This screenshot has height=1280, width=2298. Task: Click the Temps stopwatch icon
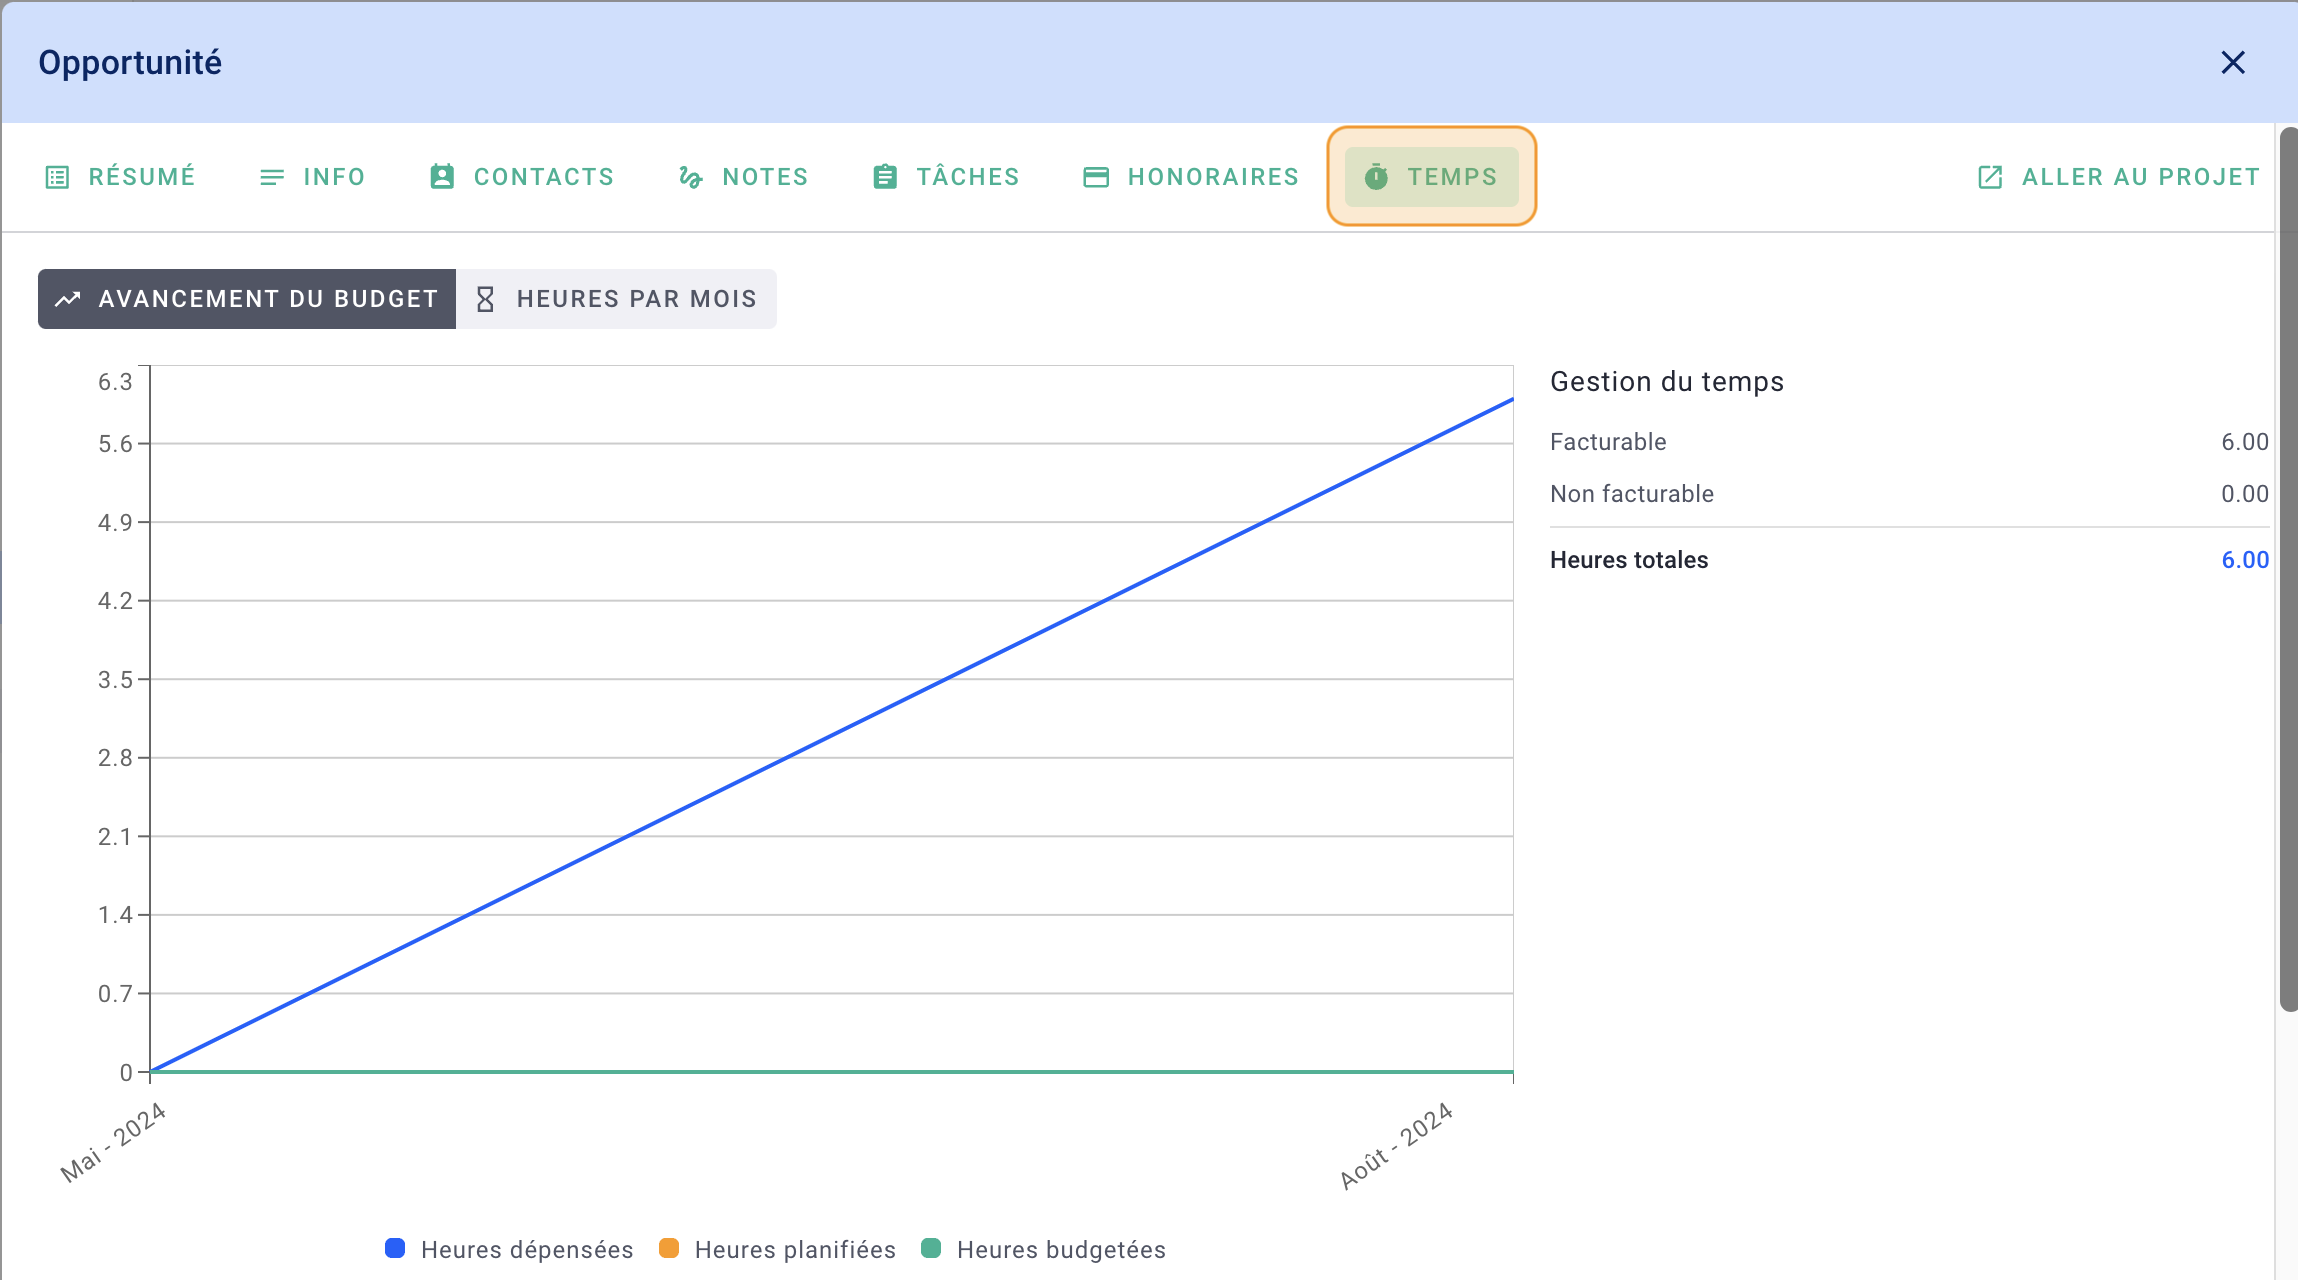[x=1376, y=177]
